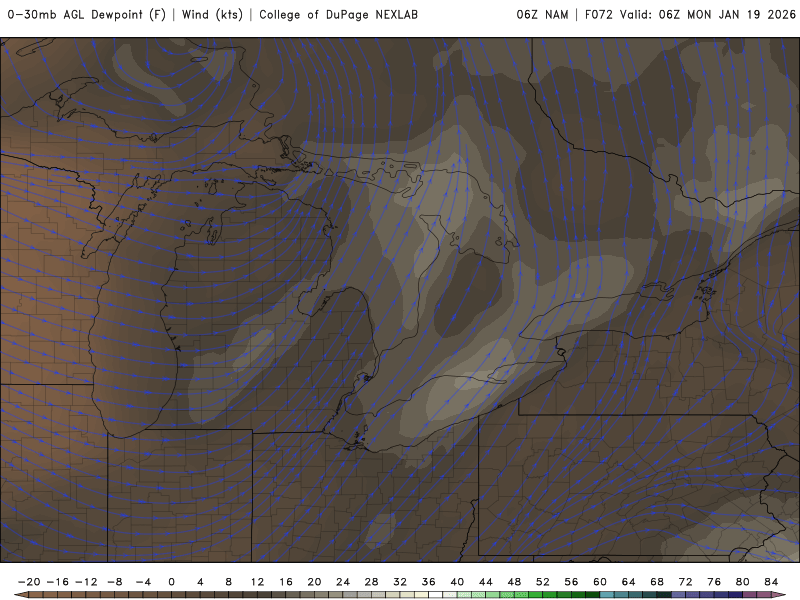Click the 60 legend value
Viewport: 800px width, 600px height.
[600, 582]
